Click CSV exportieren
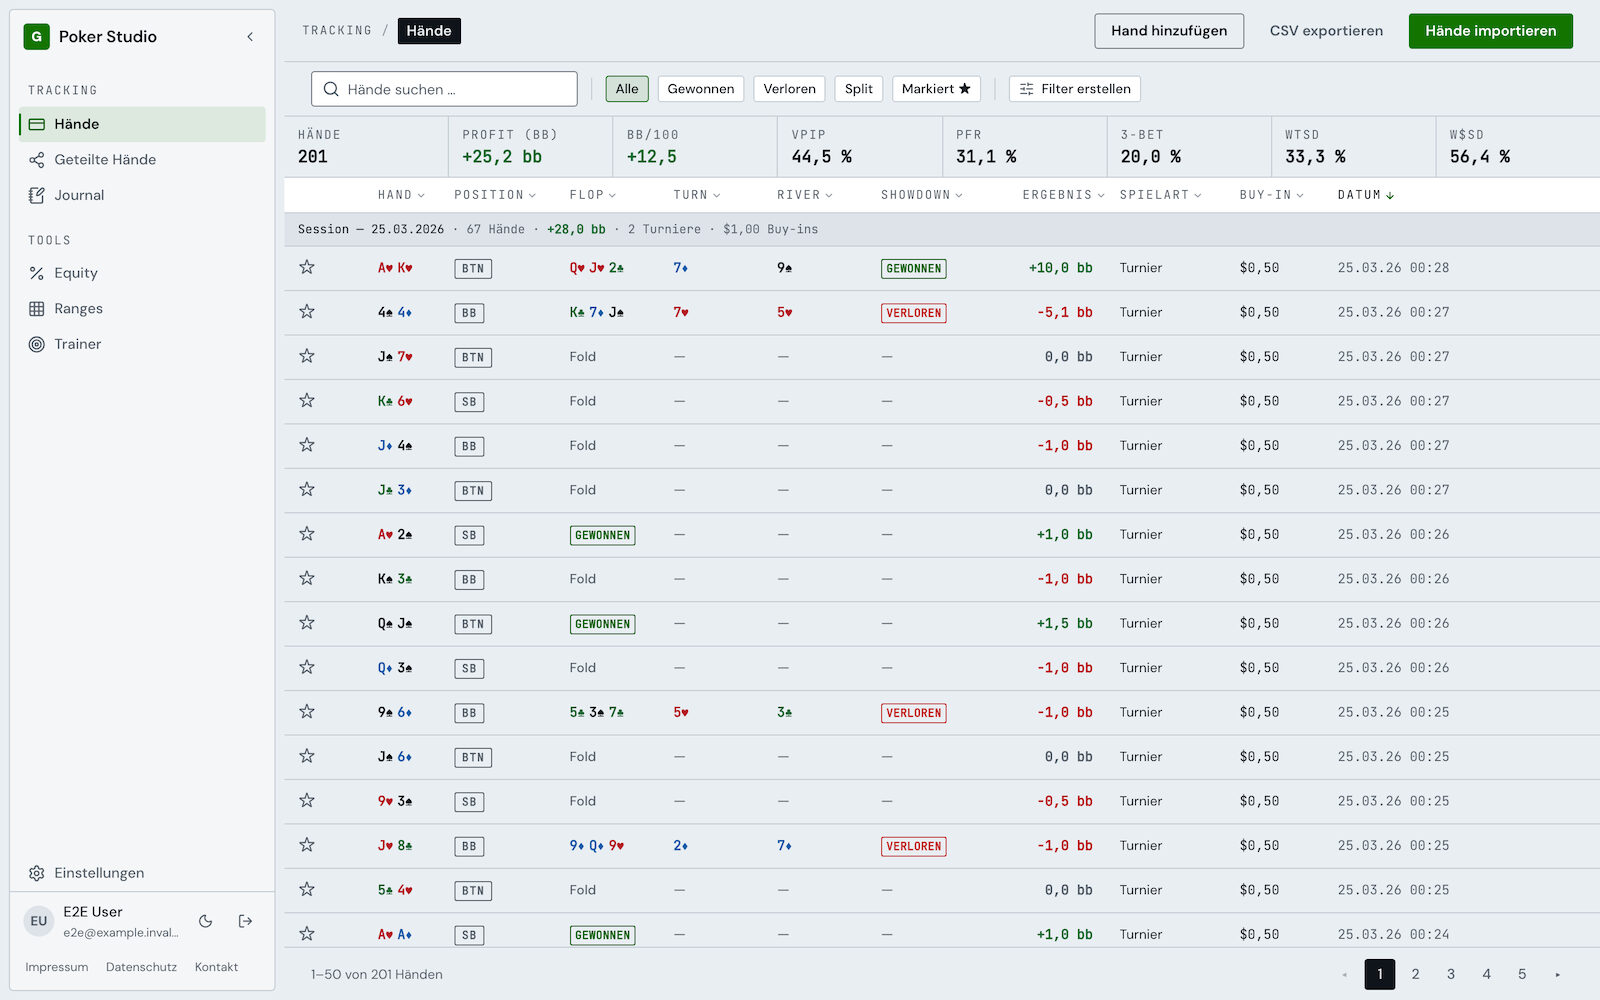The width and height of the screenshot is (1600, 1000). pos(1326,31)
